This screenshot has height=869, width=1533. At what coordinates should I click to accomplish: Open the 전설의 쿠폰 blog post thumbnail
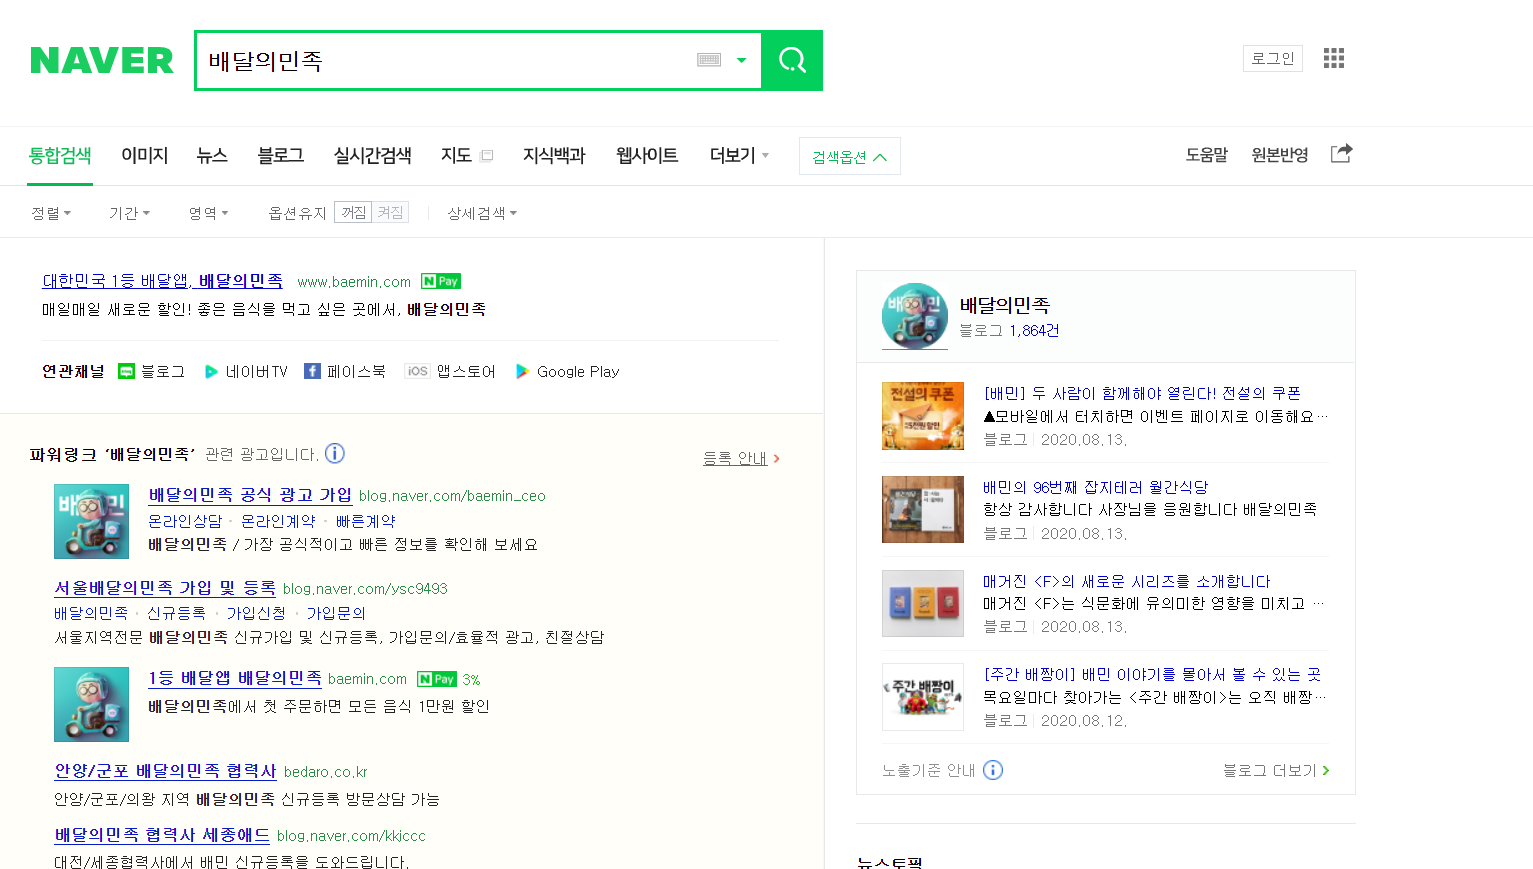(923, 416)
